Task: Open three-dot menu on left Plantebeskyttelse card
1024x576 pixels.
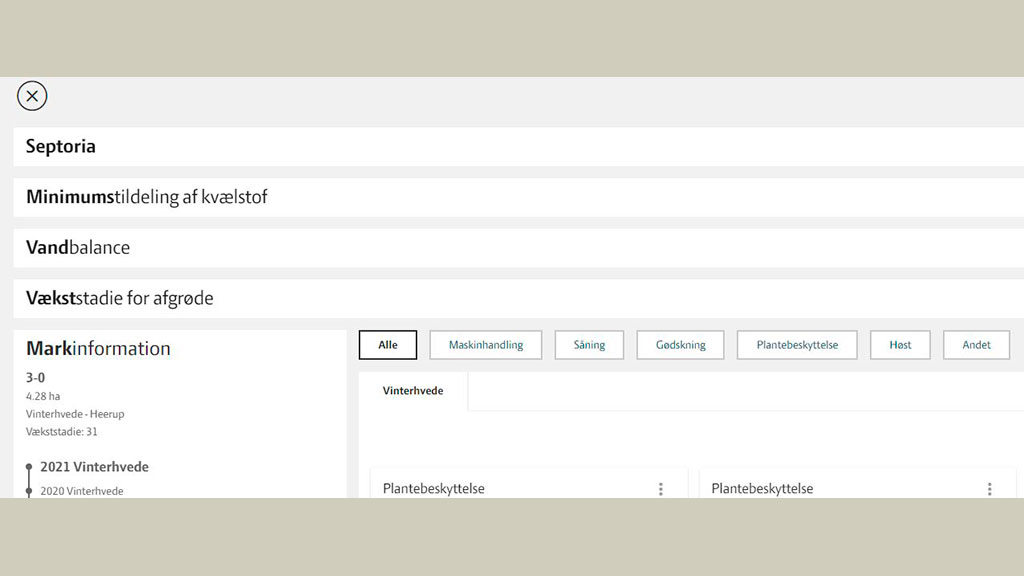Action: click(x=661, y=489)
